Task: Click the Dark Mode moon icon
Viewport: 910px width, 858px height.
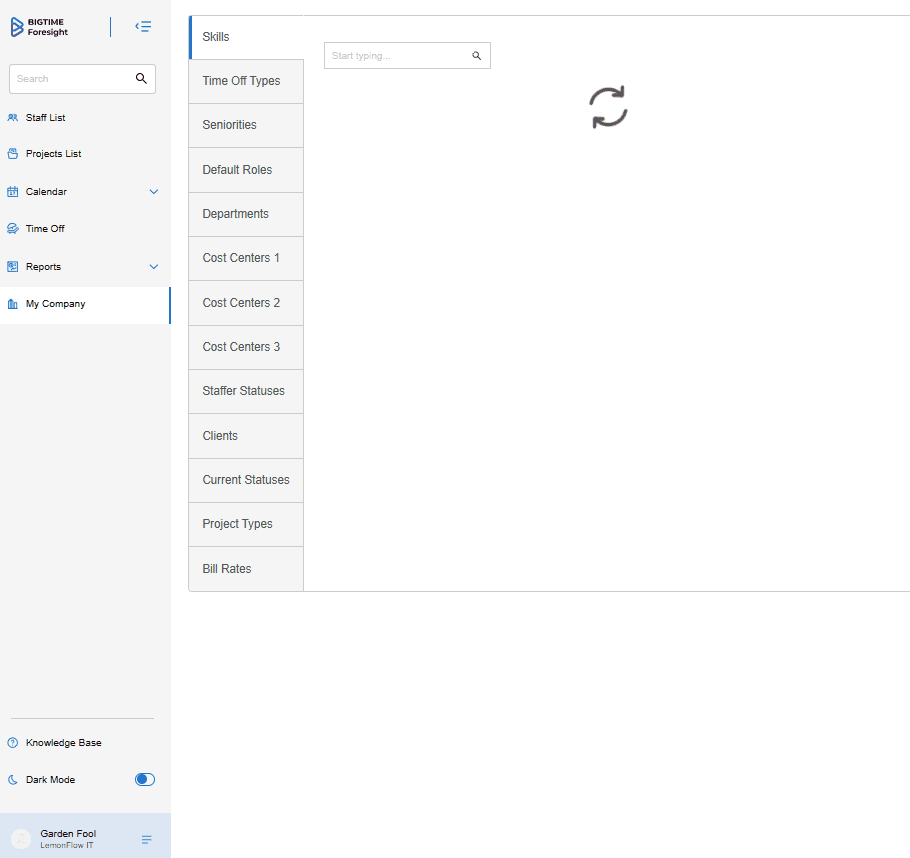Action: [13, 780]
